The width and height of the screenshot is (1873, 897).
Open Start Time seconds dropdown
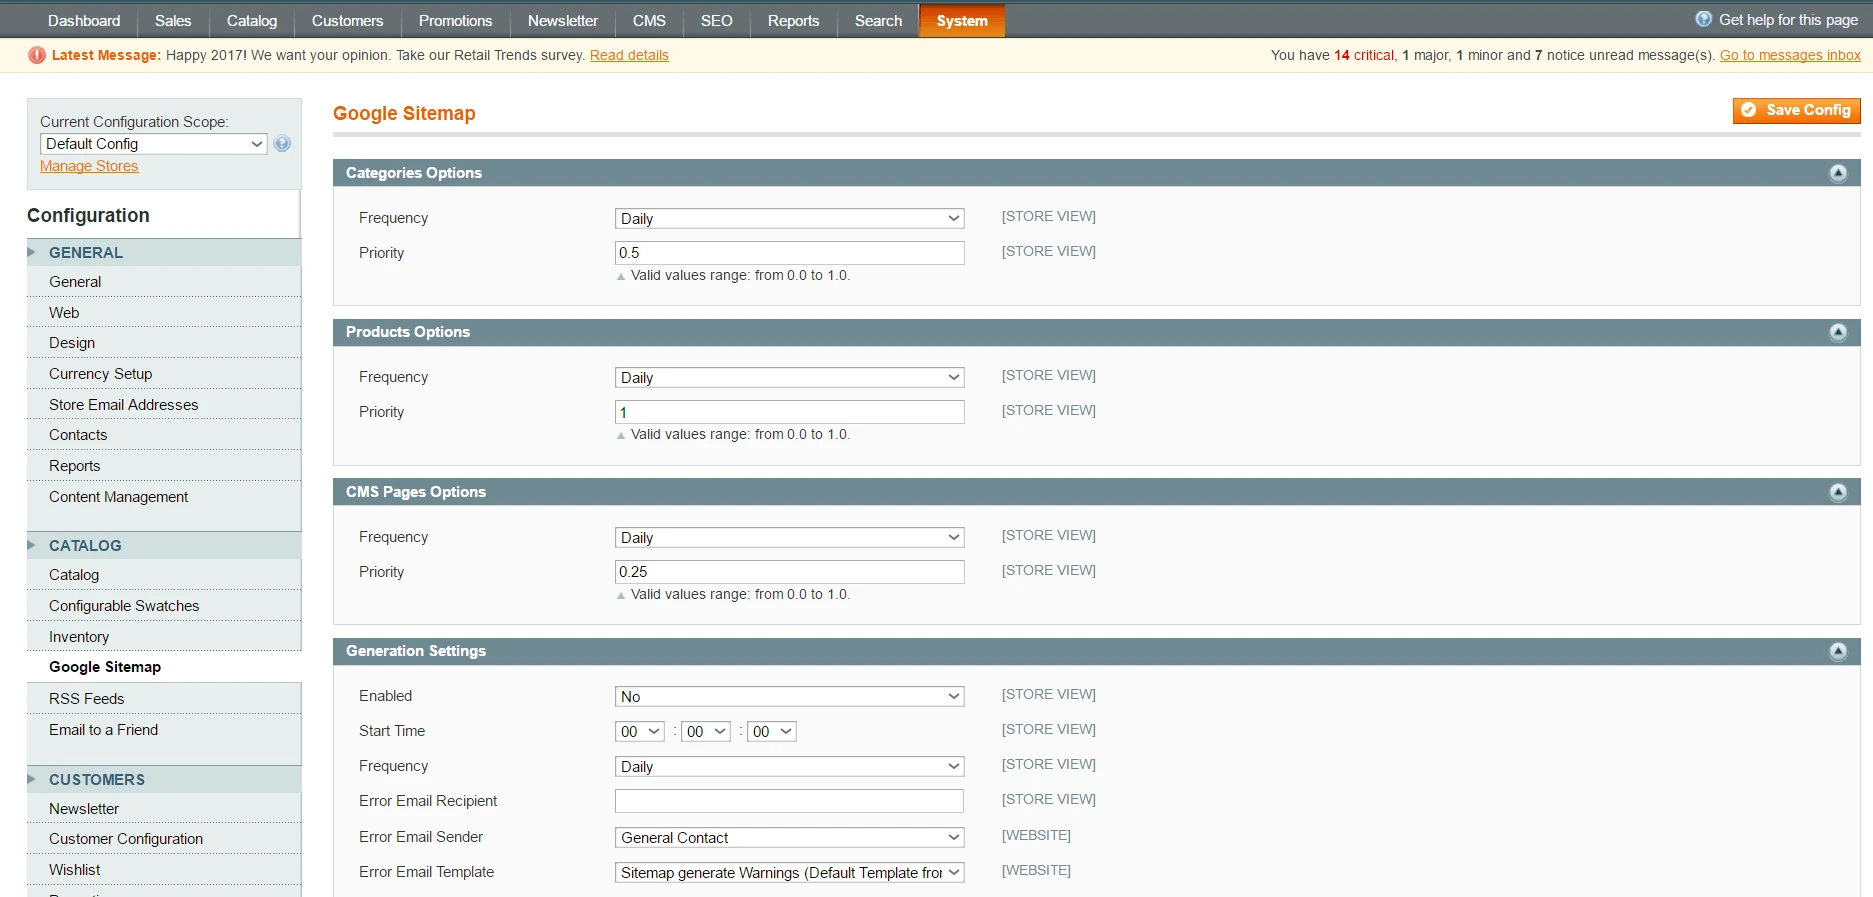tap(772, 732)
